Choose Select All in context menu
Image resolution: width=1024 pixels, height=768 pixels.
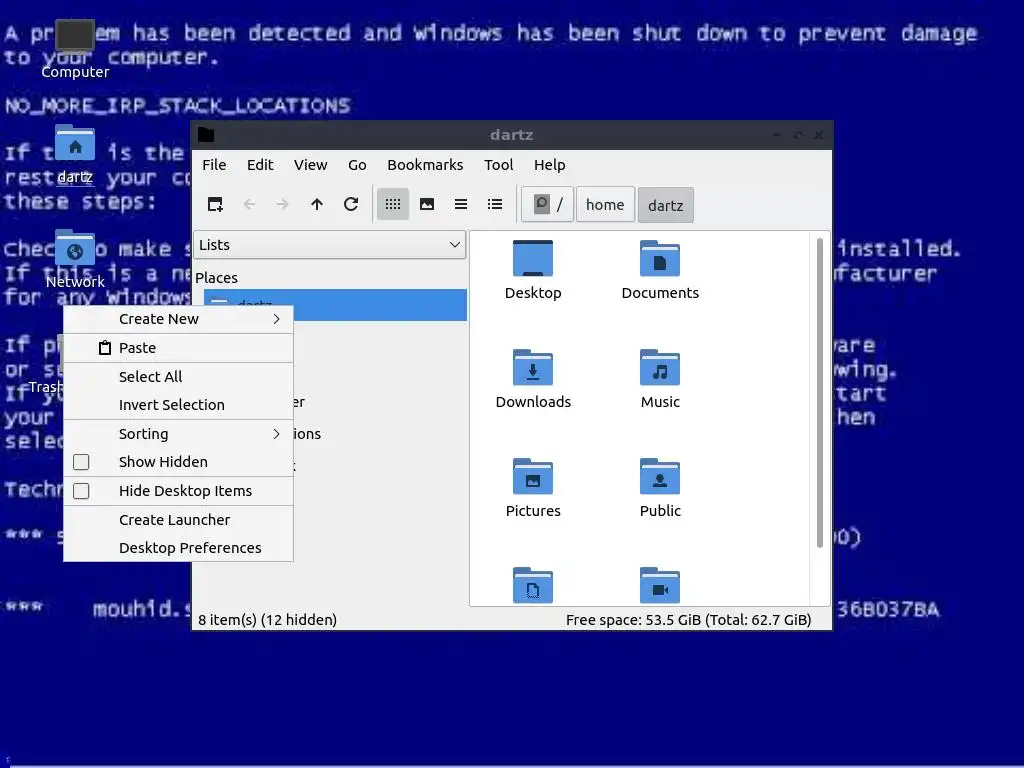click(178, 376)
